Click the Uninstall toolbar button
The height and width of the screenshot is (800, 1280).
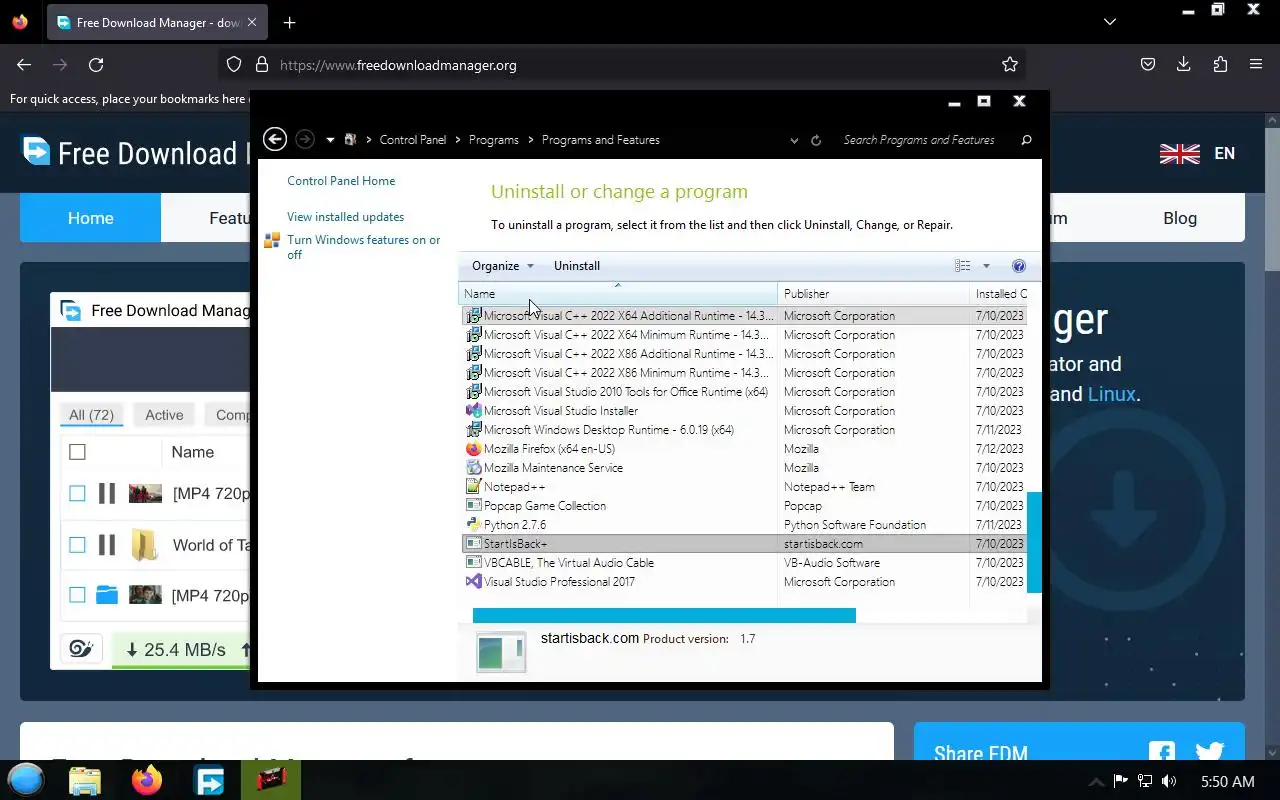tap(577, 266)
